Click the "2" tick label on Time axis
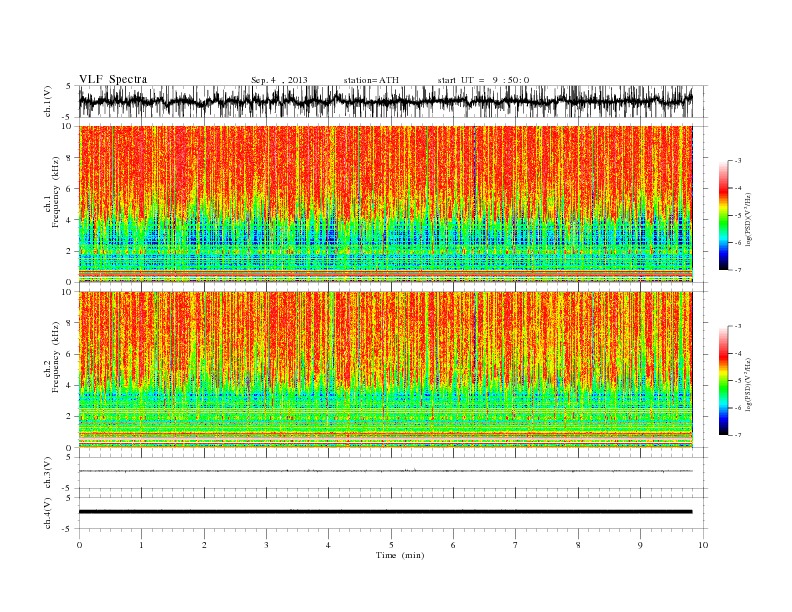The width and height of the screenshot is (792, 612). click(x=204, y=545)
